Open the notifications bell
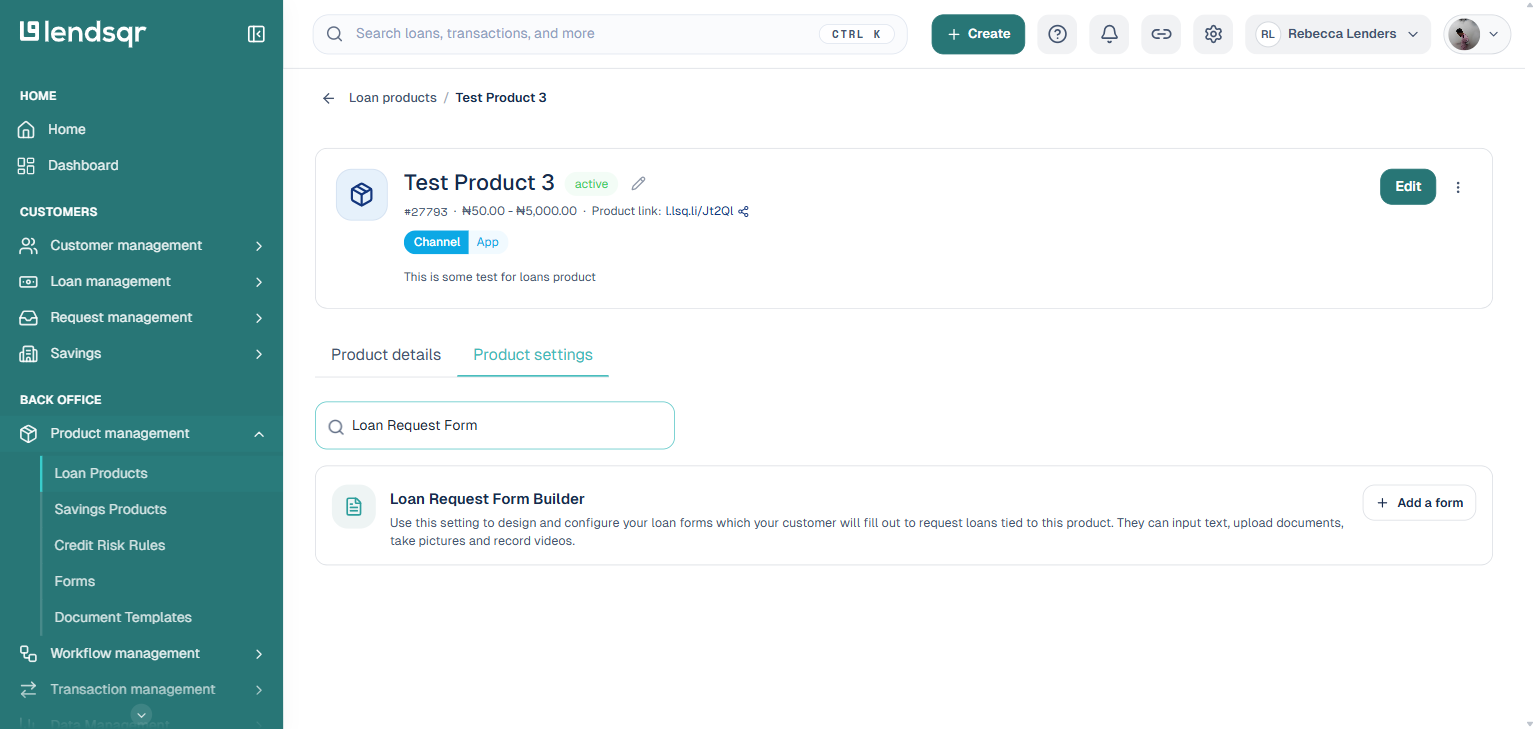Viewport: 1535px width, 730px height. (1109, 34)
